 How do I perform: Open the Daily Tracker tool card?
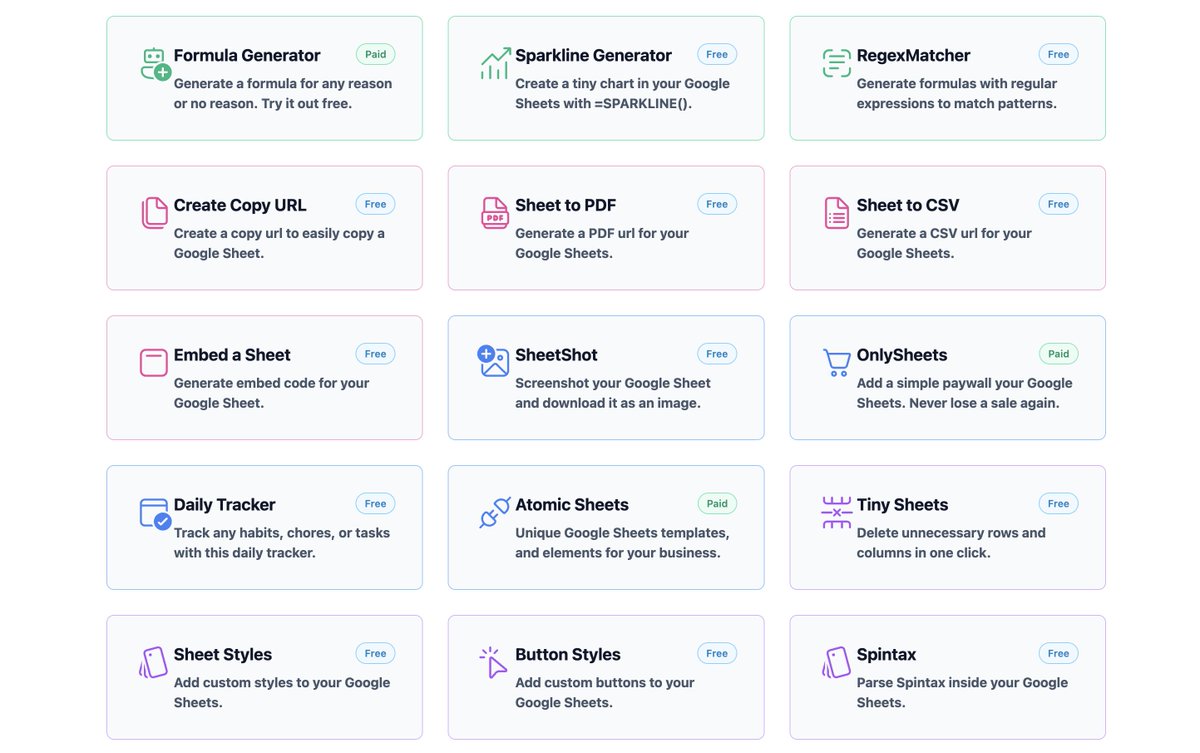pyautogui.click(x=264, y=527)
